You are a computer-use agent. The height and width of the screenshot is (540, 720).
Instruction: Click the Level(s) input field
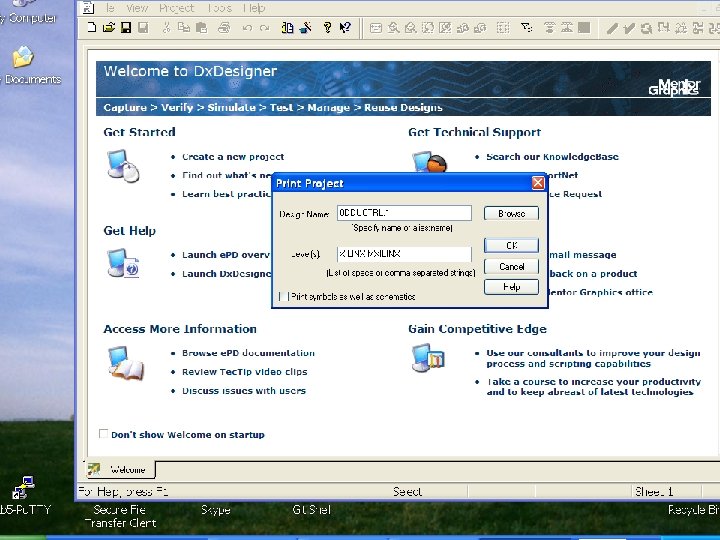coord(404,254)
